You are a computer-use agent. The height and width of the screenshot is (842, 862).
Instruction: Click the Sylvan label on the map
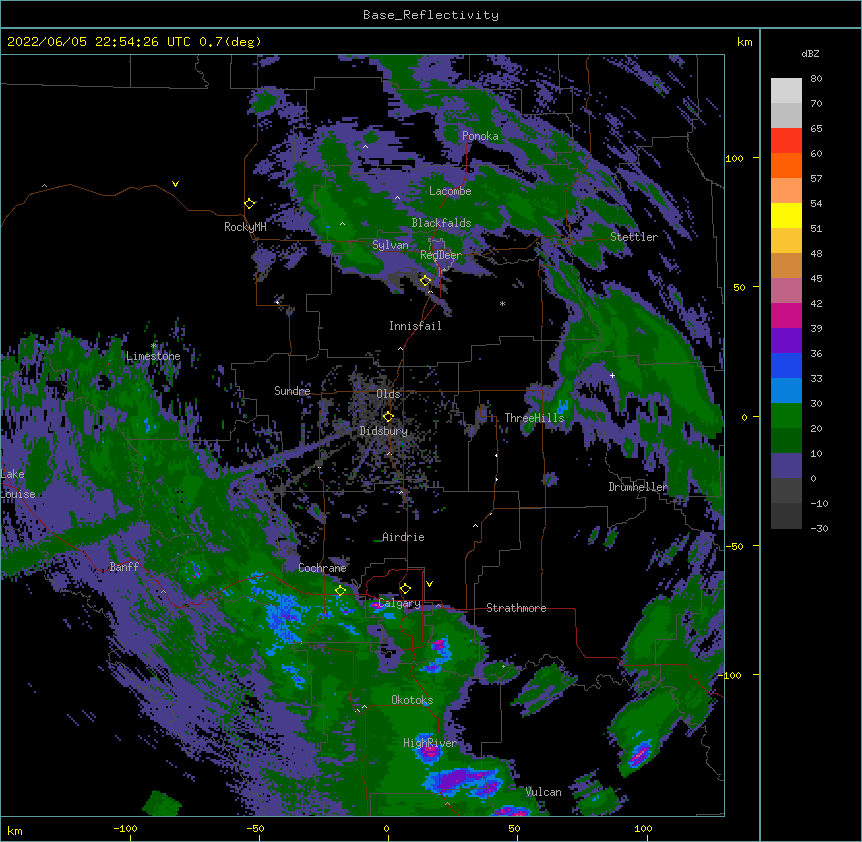pos(390,245)
